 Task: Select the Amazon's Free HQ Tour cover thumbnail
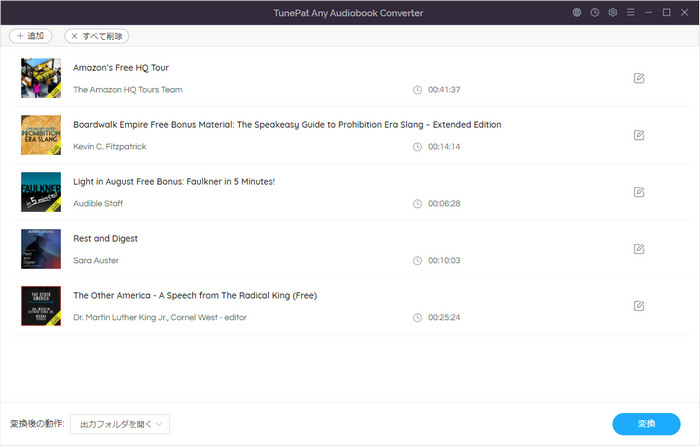click(x=41, y=78)
